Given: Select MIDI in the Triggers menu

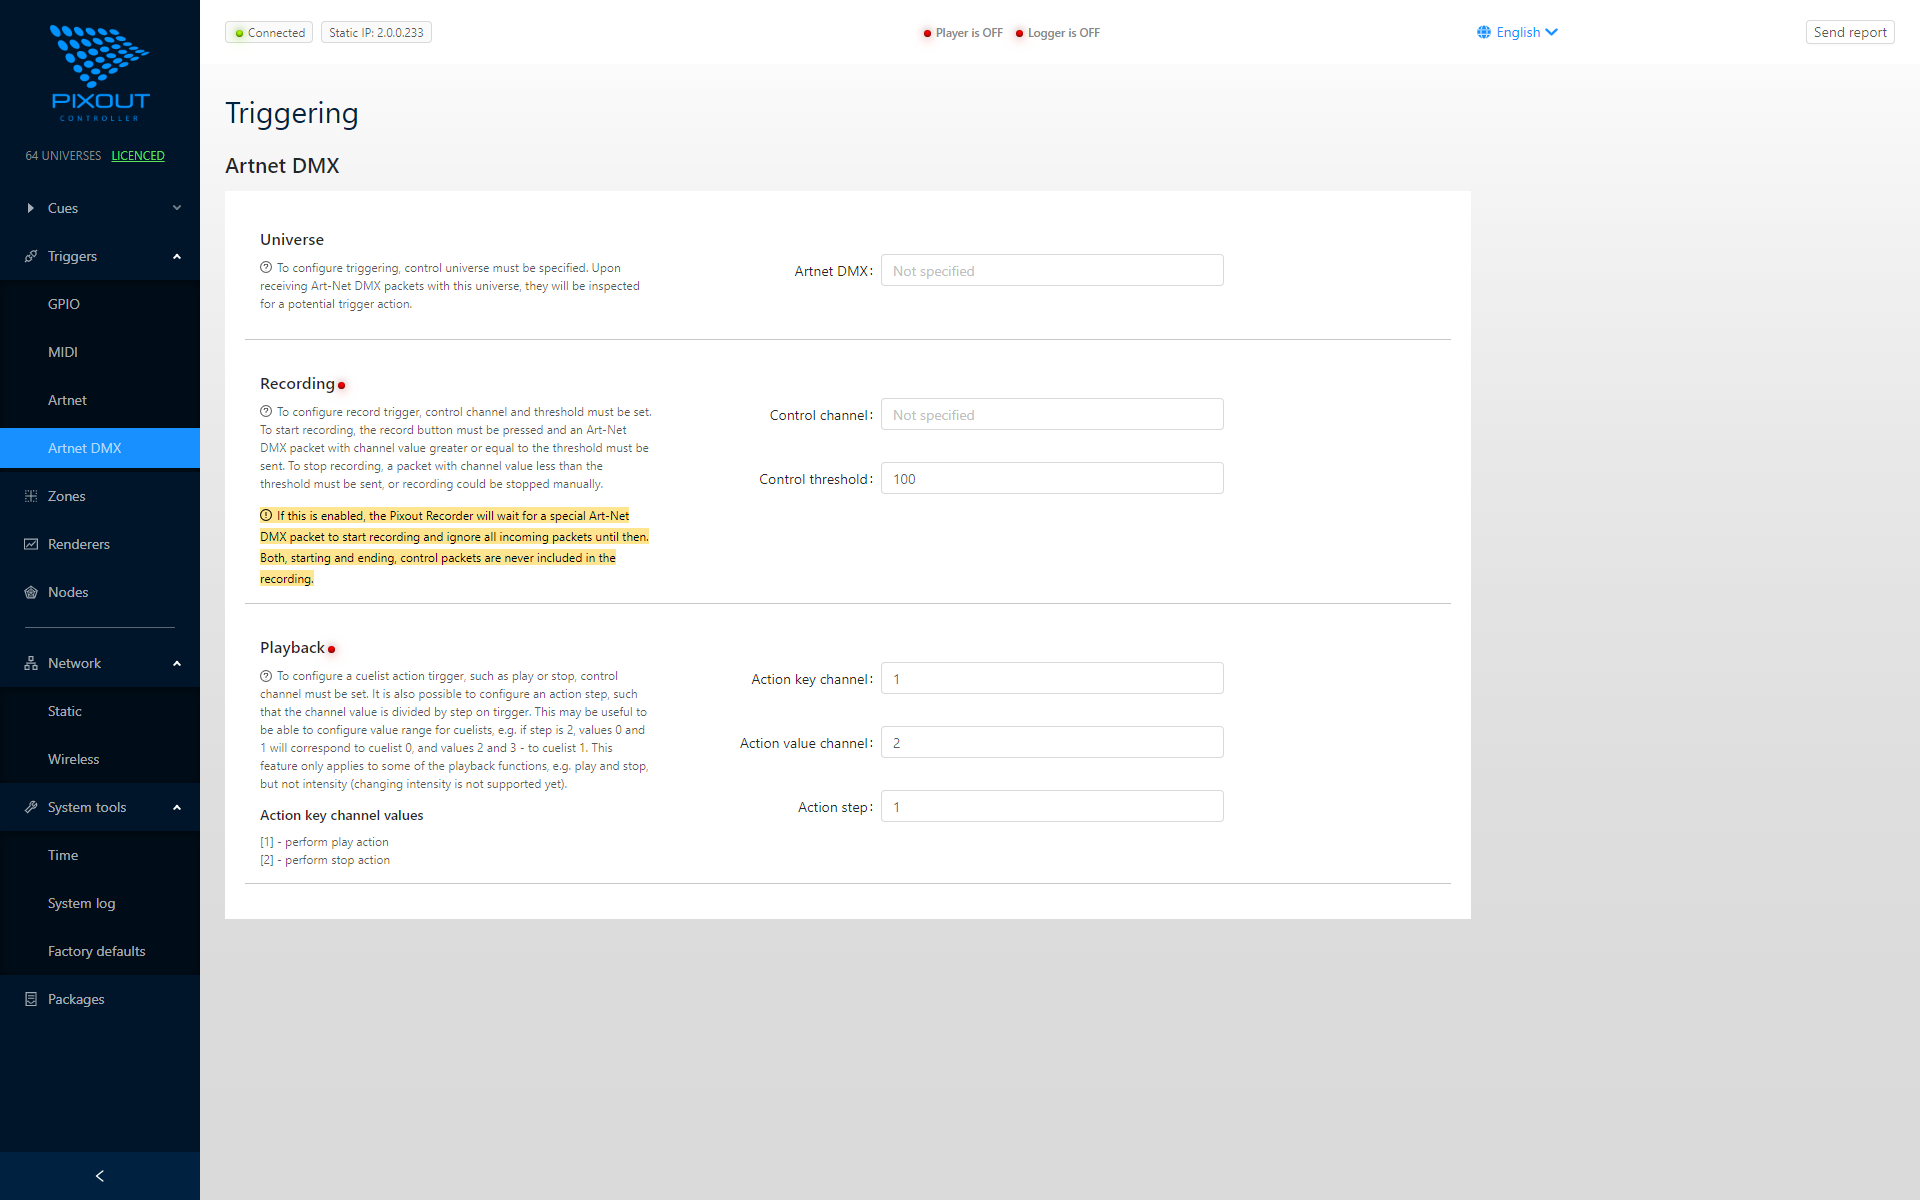Looking at the screenshot, I should coord(63,352).
